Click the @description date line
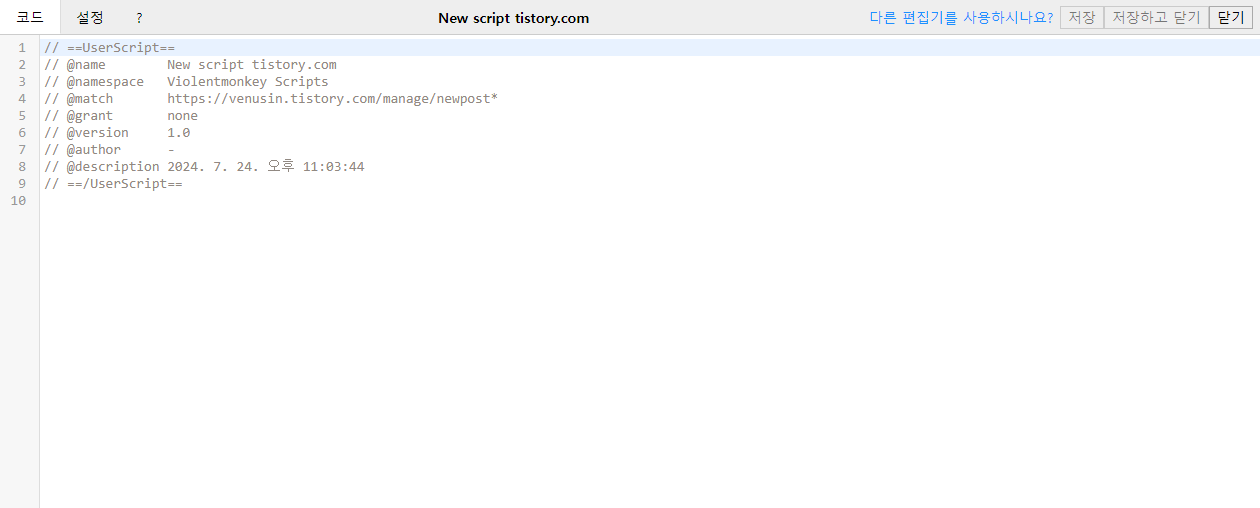1260x508 pixels. click(204, 167)
